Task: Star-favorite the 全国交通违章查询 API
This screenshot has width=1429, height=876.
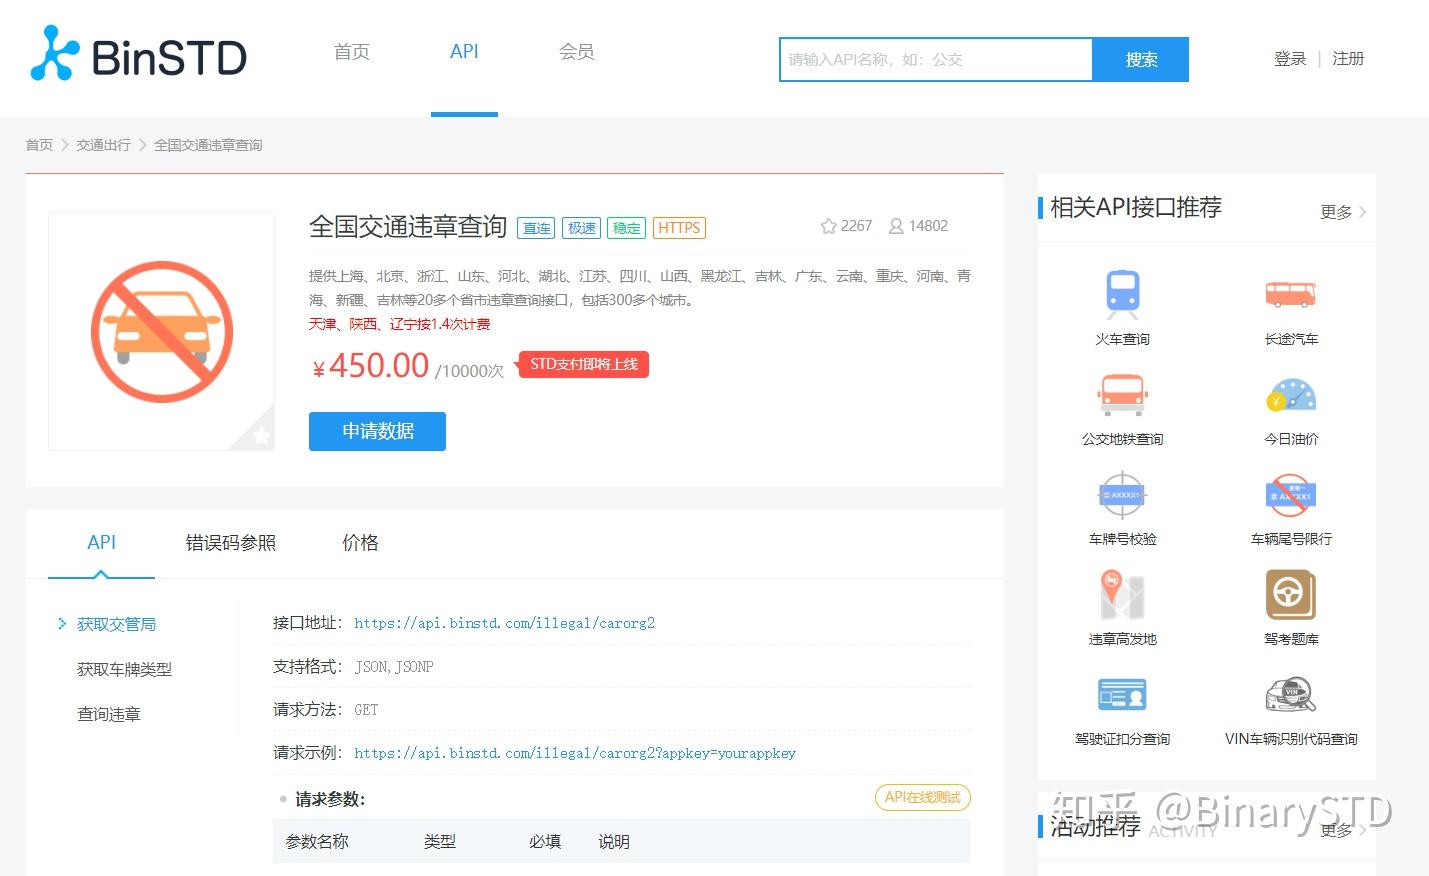Action: point(828,225)
